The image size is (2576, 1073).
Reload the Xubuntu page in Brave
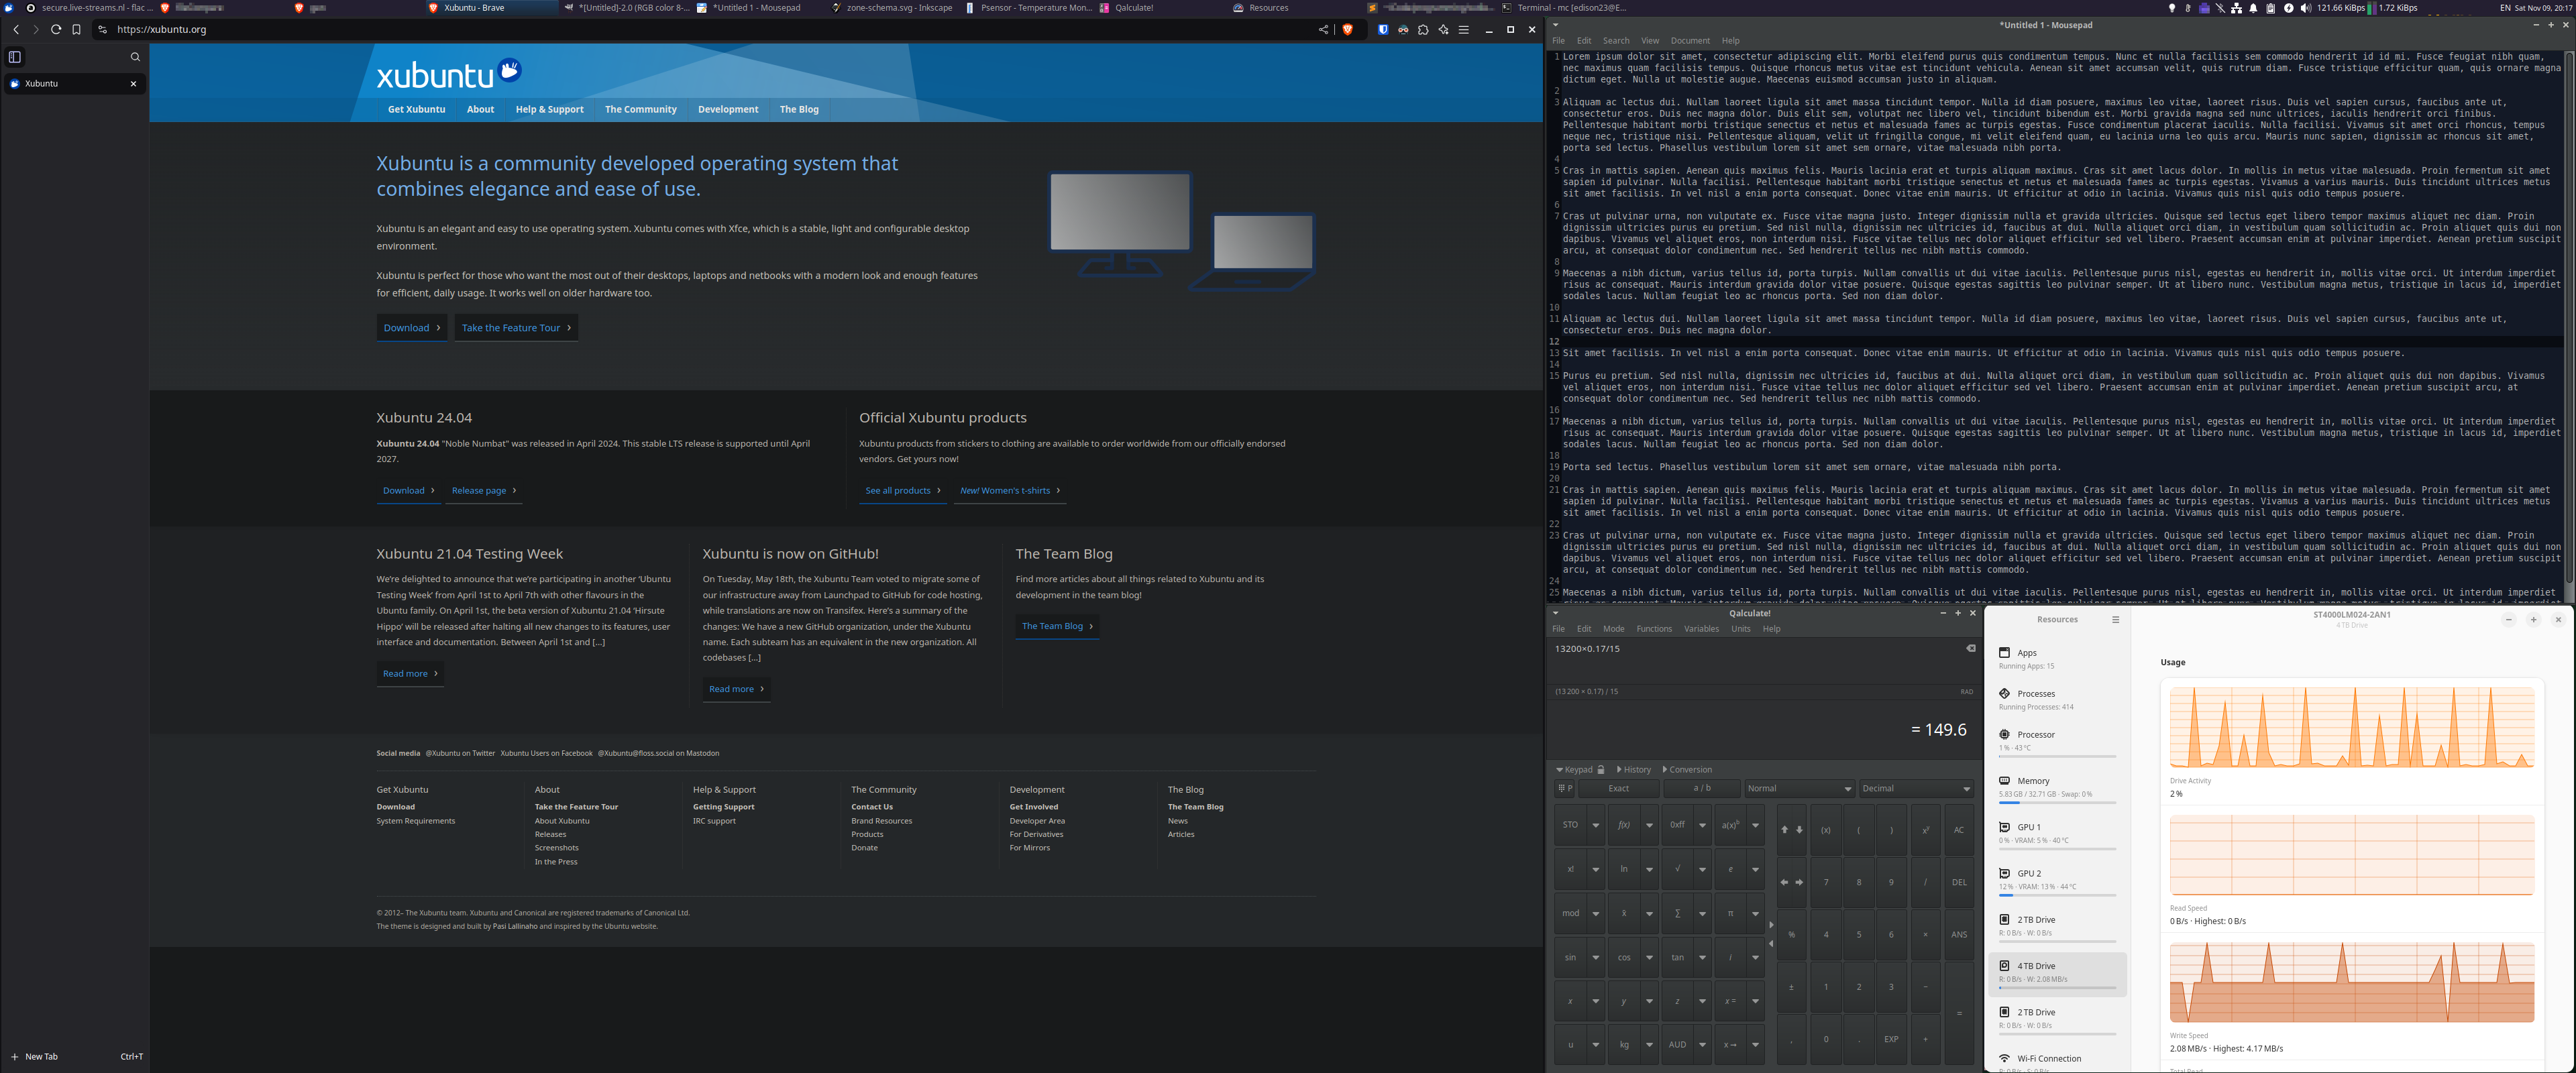pos(56,30)
